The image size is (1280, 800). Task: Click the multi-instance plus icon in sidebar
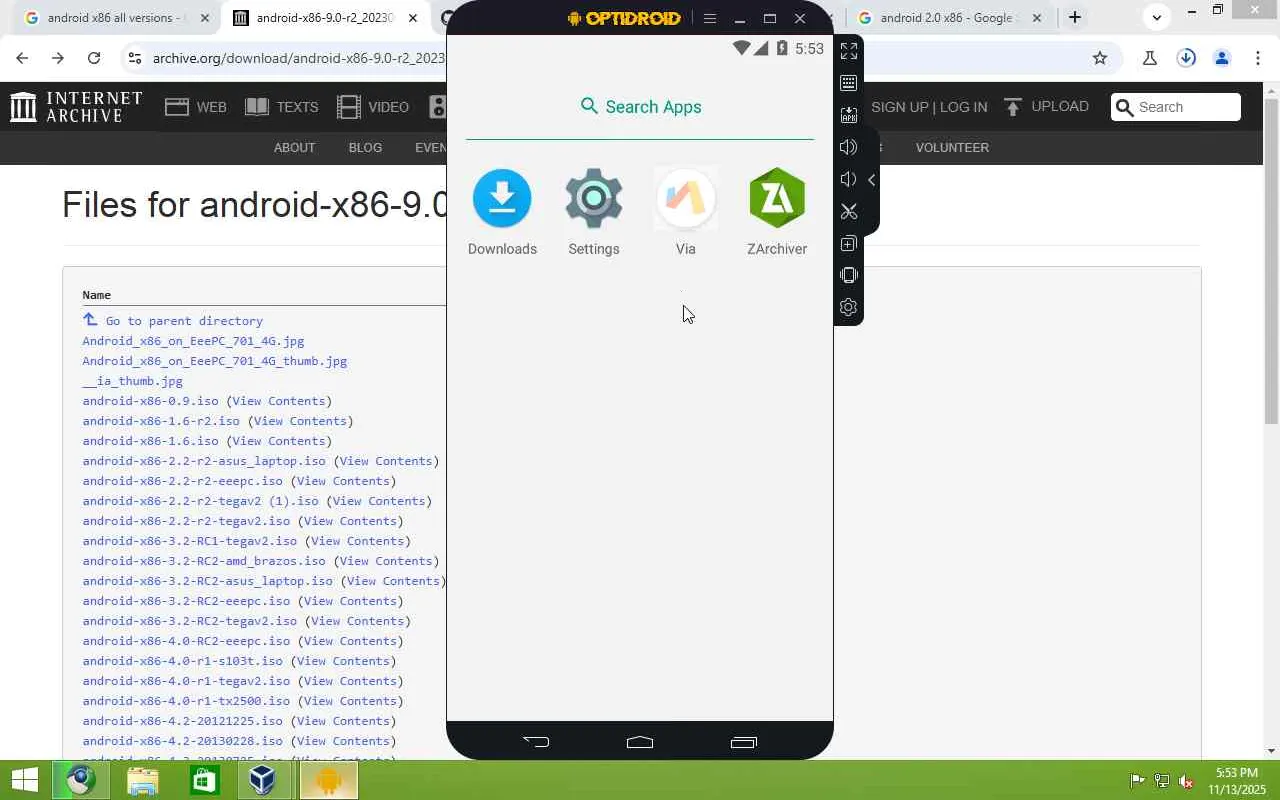pos(849,243)
